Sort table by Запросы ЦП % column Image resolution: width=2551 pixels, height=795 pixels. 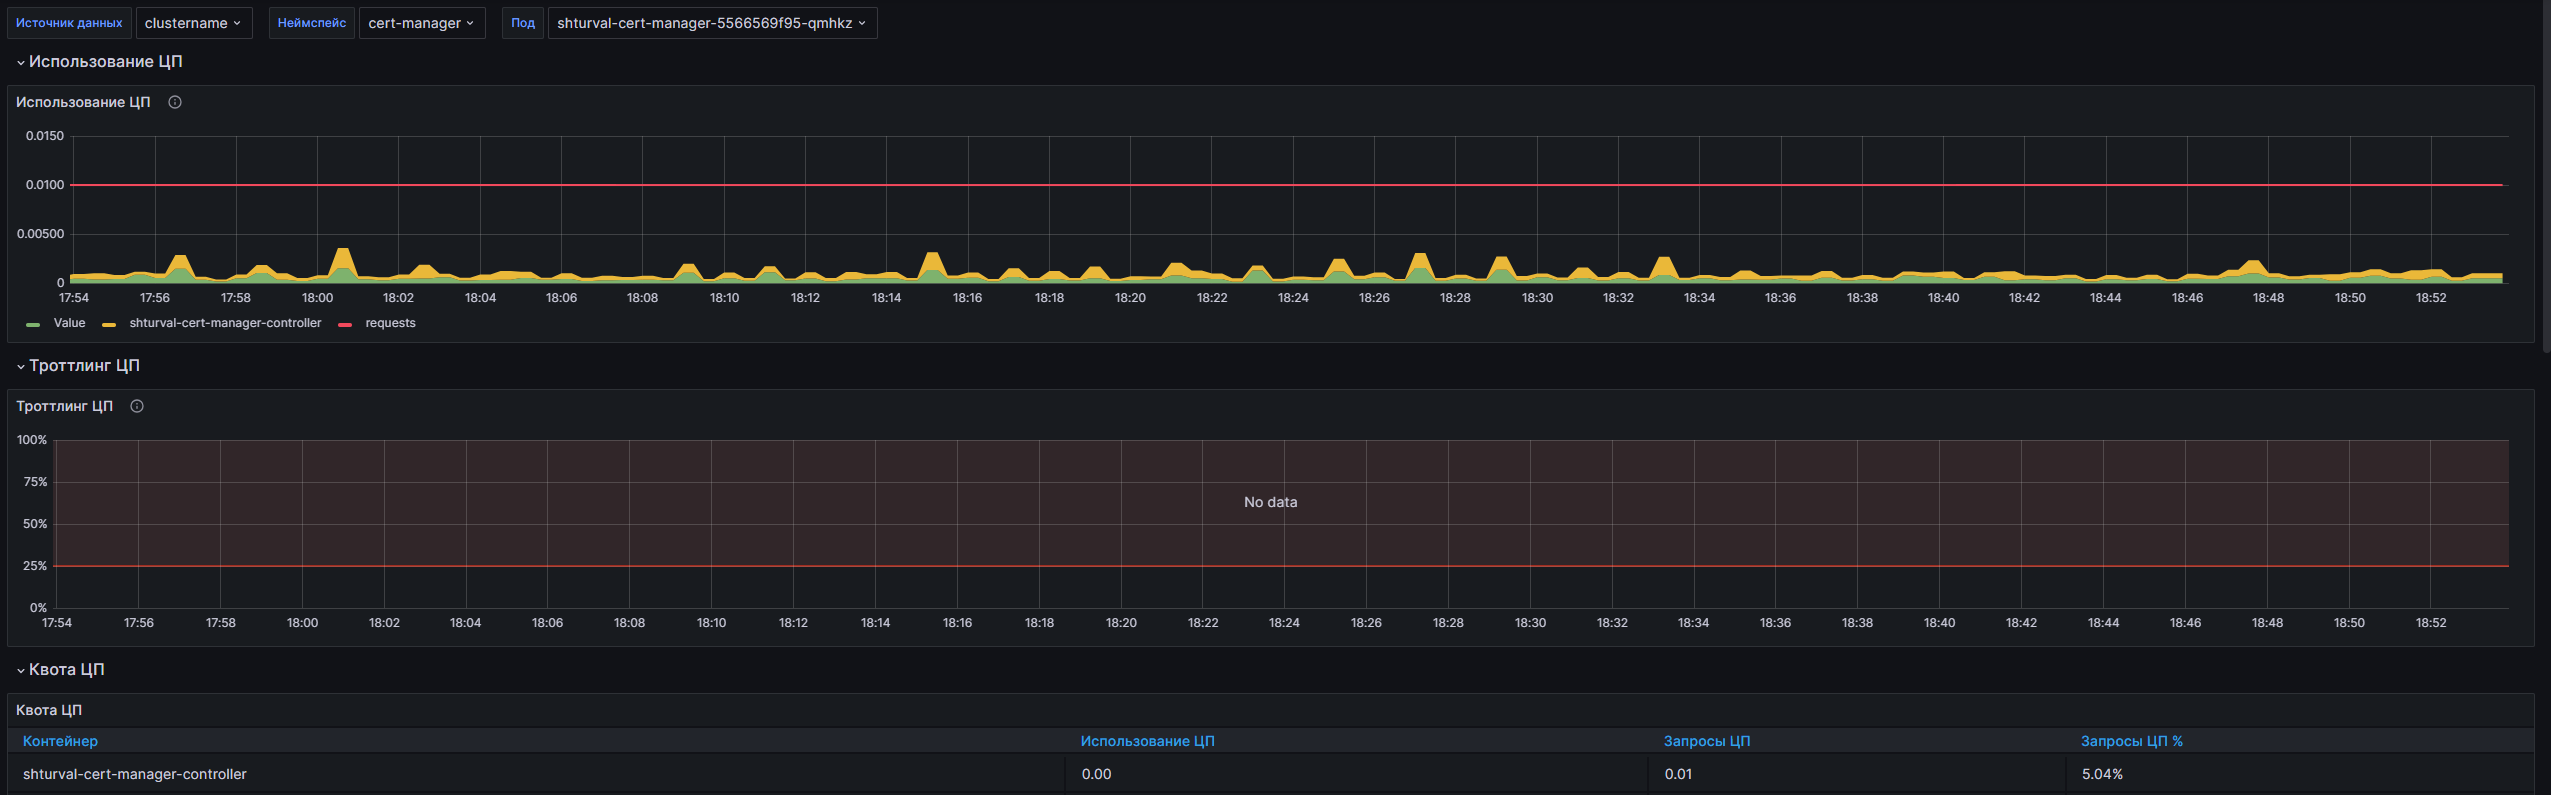click(x=2131, y=741)
